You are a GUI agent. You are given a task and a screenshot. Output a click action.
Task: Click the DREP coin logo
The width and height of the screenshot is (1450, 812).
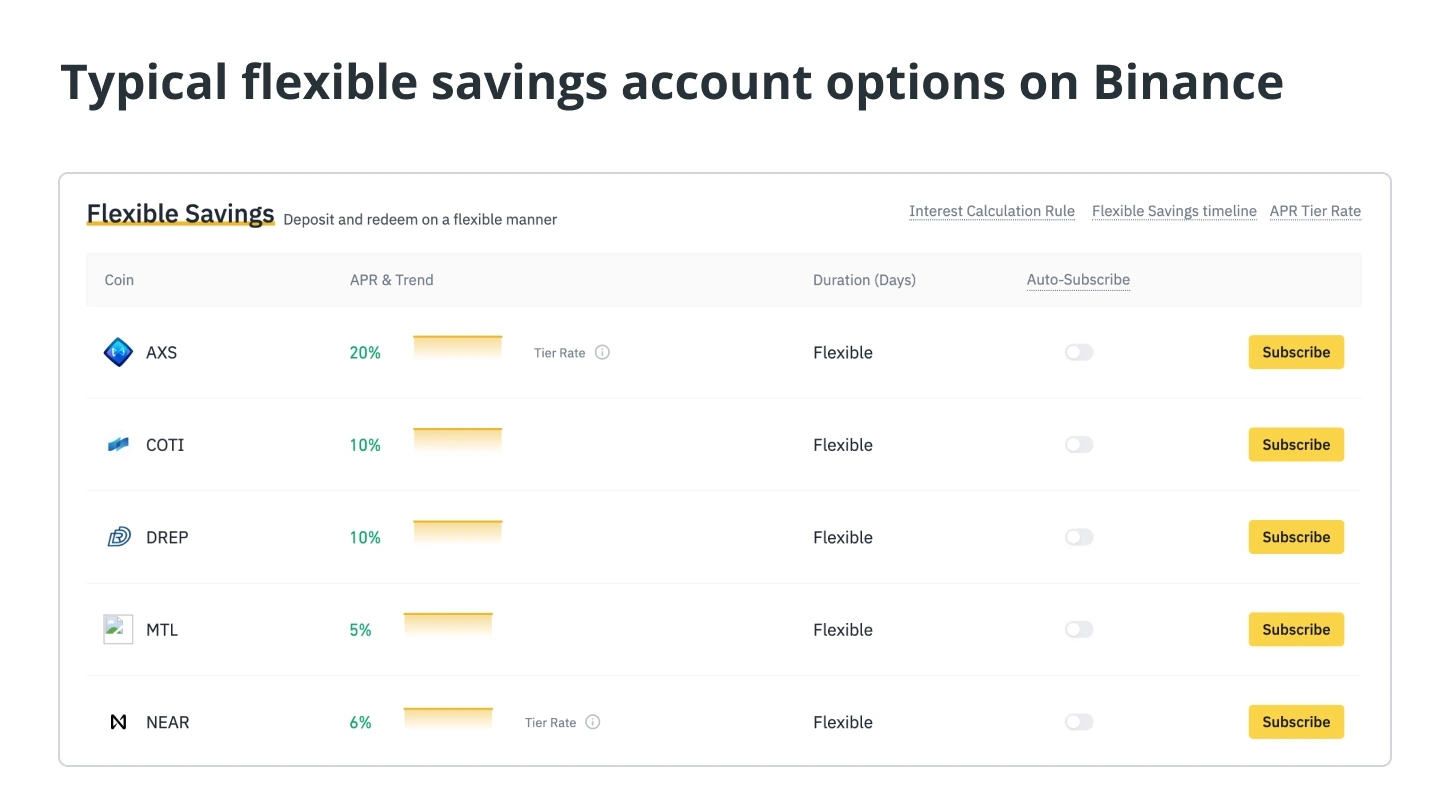coord(119,537)
